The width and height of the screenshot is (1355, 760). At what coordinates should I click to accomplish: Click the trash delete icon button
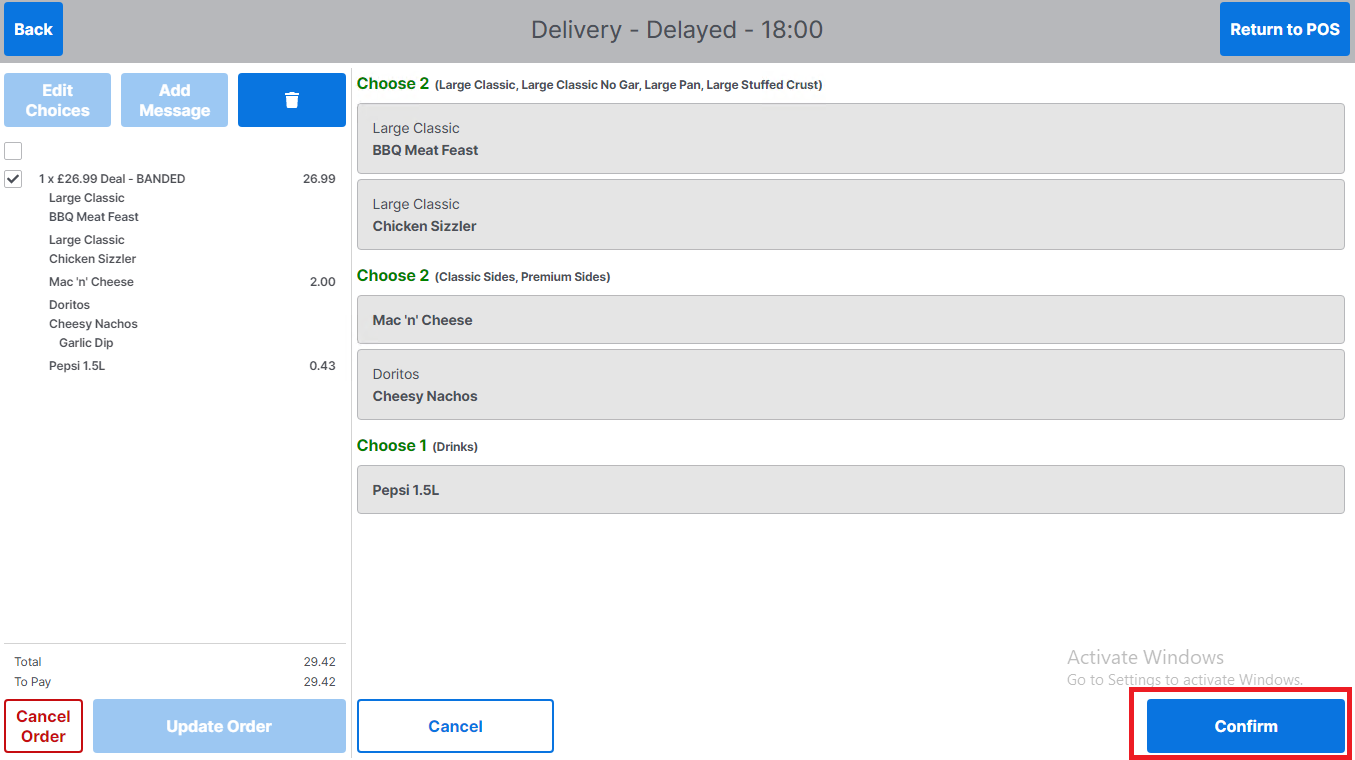(291, 100)
